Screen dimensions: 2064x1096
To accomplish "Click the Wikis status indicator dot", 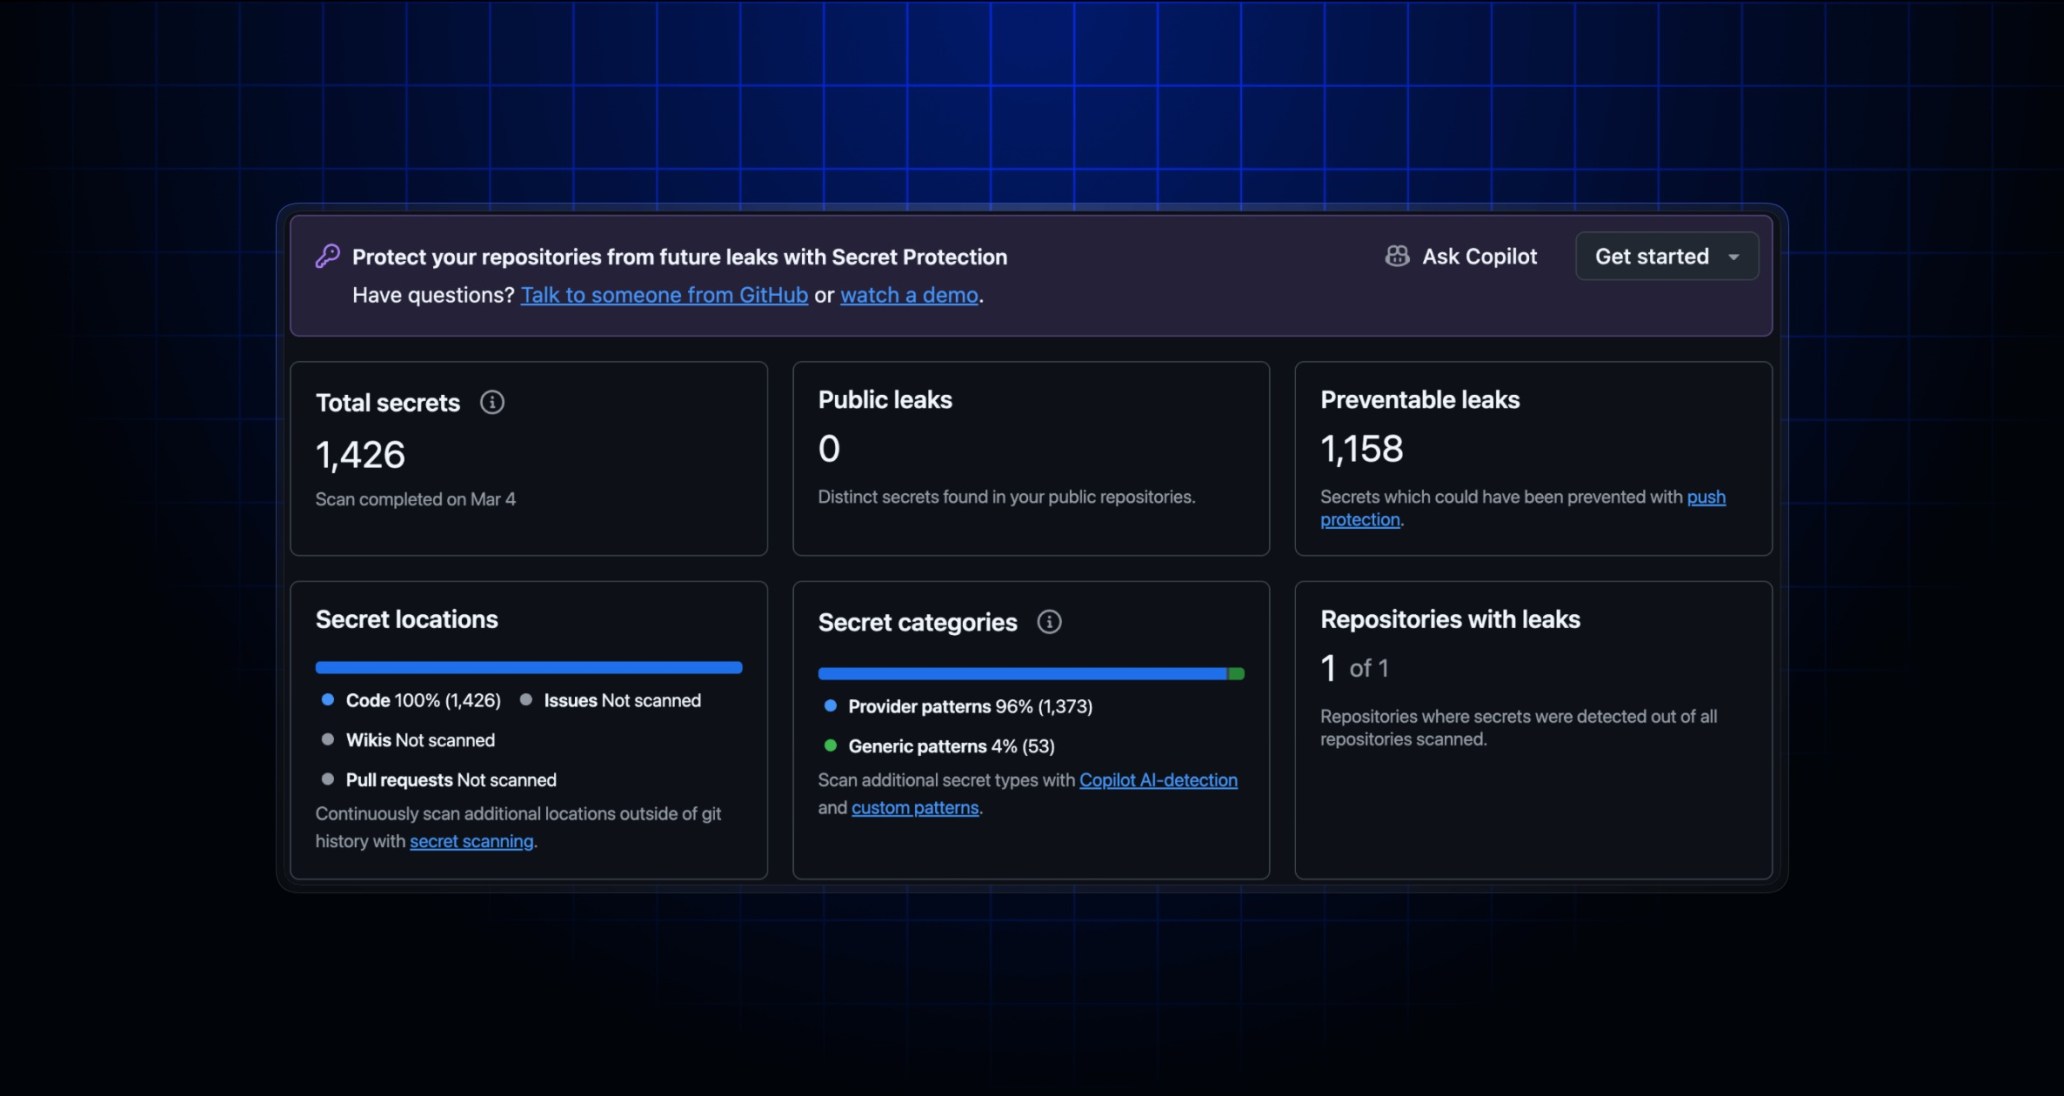I will (x=329, y=739).
